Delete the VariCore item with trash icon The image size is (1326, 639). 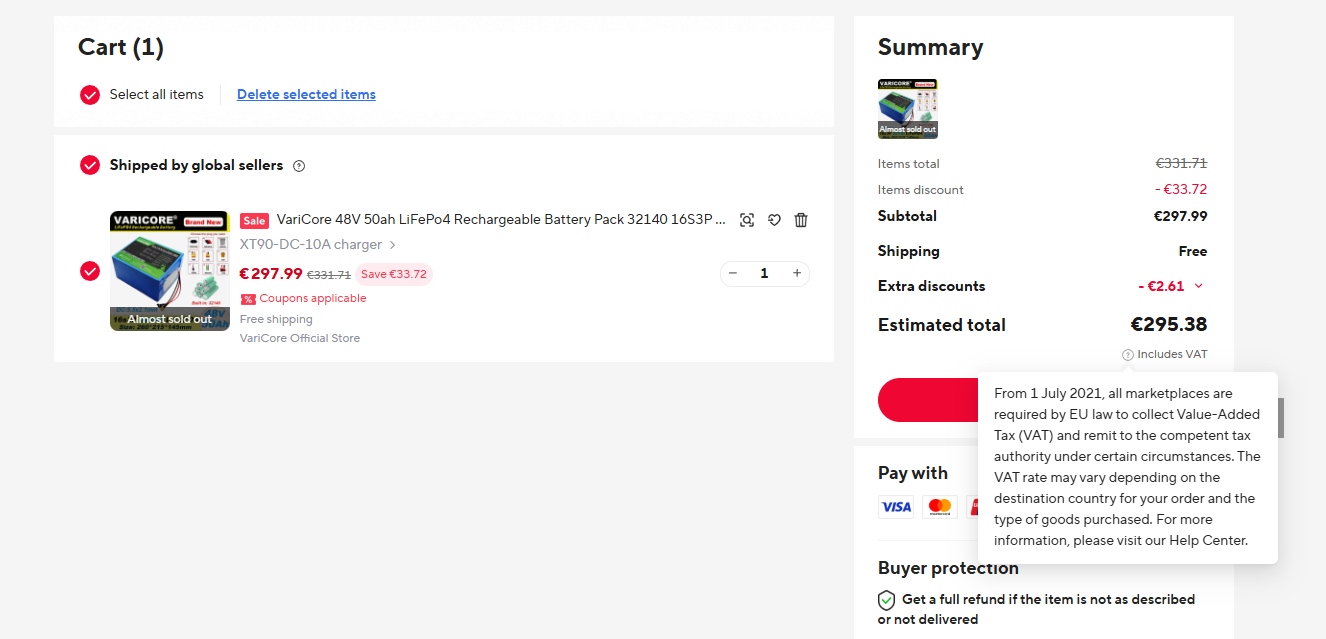click(x=801, y=220)
